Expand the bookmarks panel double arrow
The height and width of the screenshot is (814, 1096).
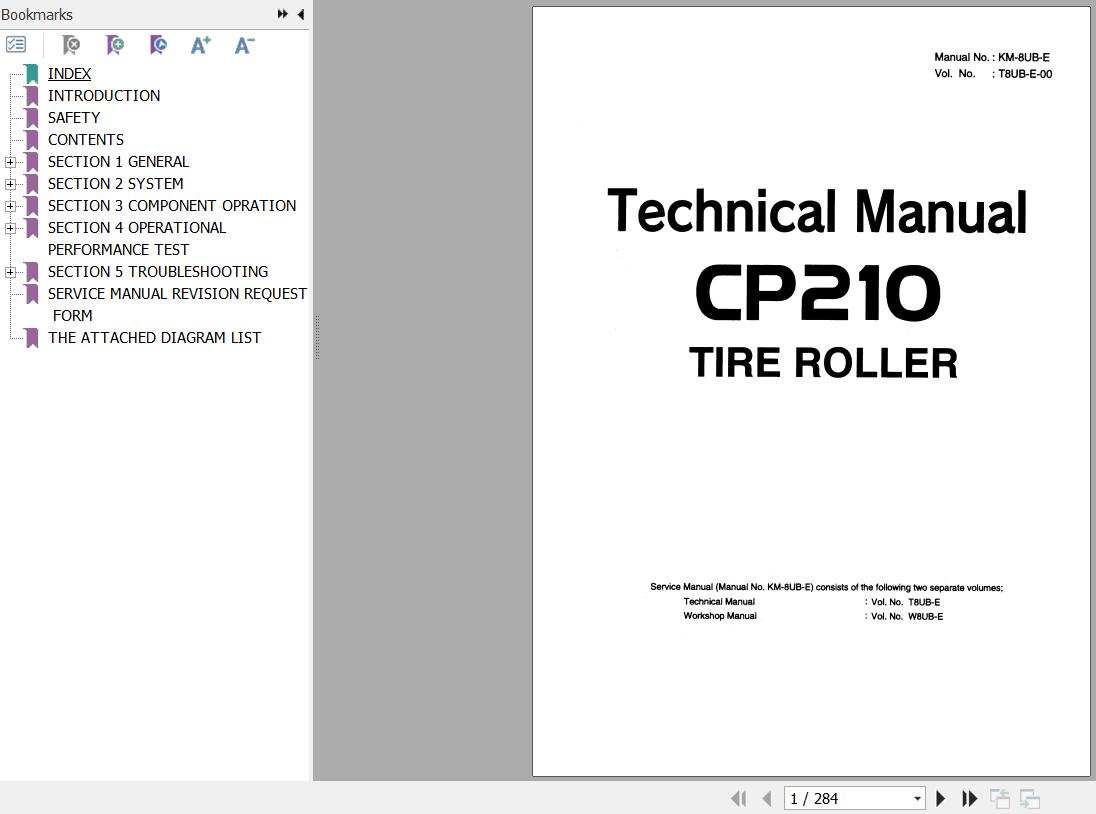pos(282,14)
